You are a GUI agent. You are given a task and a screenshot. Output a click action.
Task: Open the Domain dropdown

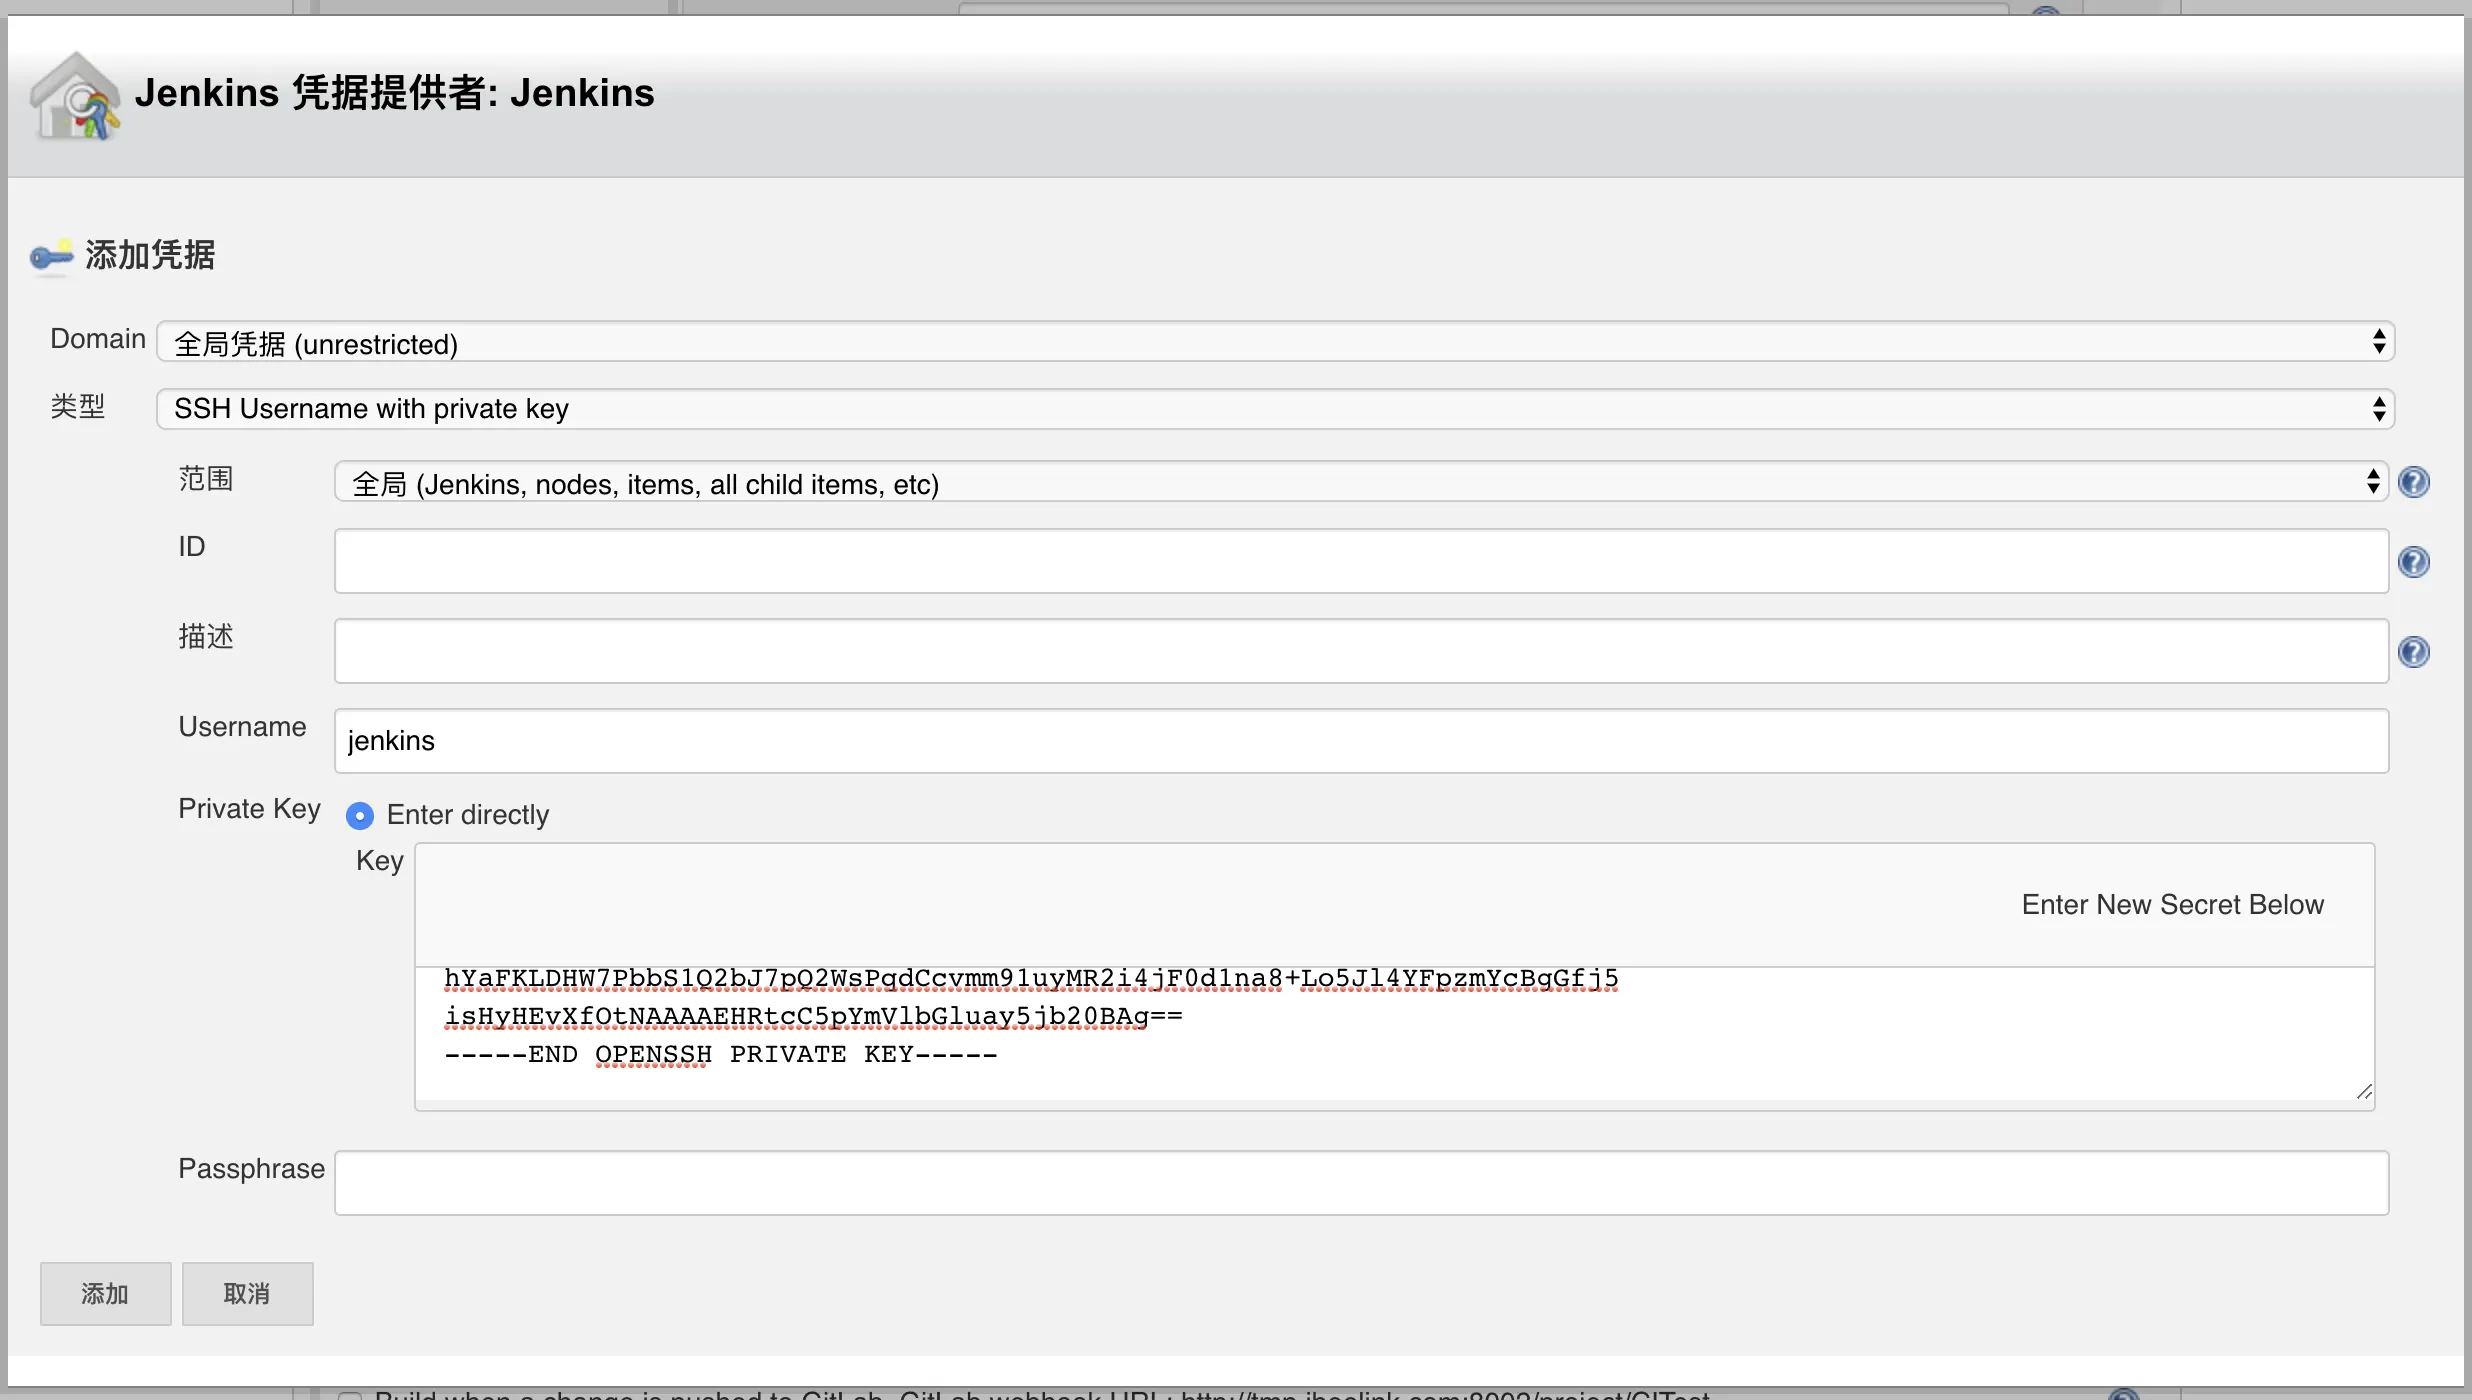tap(1275, 343)
